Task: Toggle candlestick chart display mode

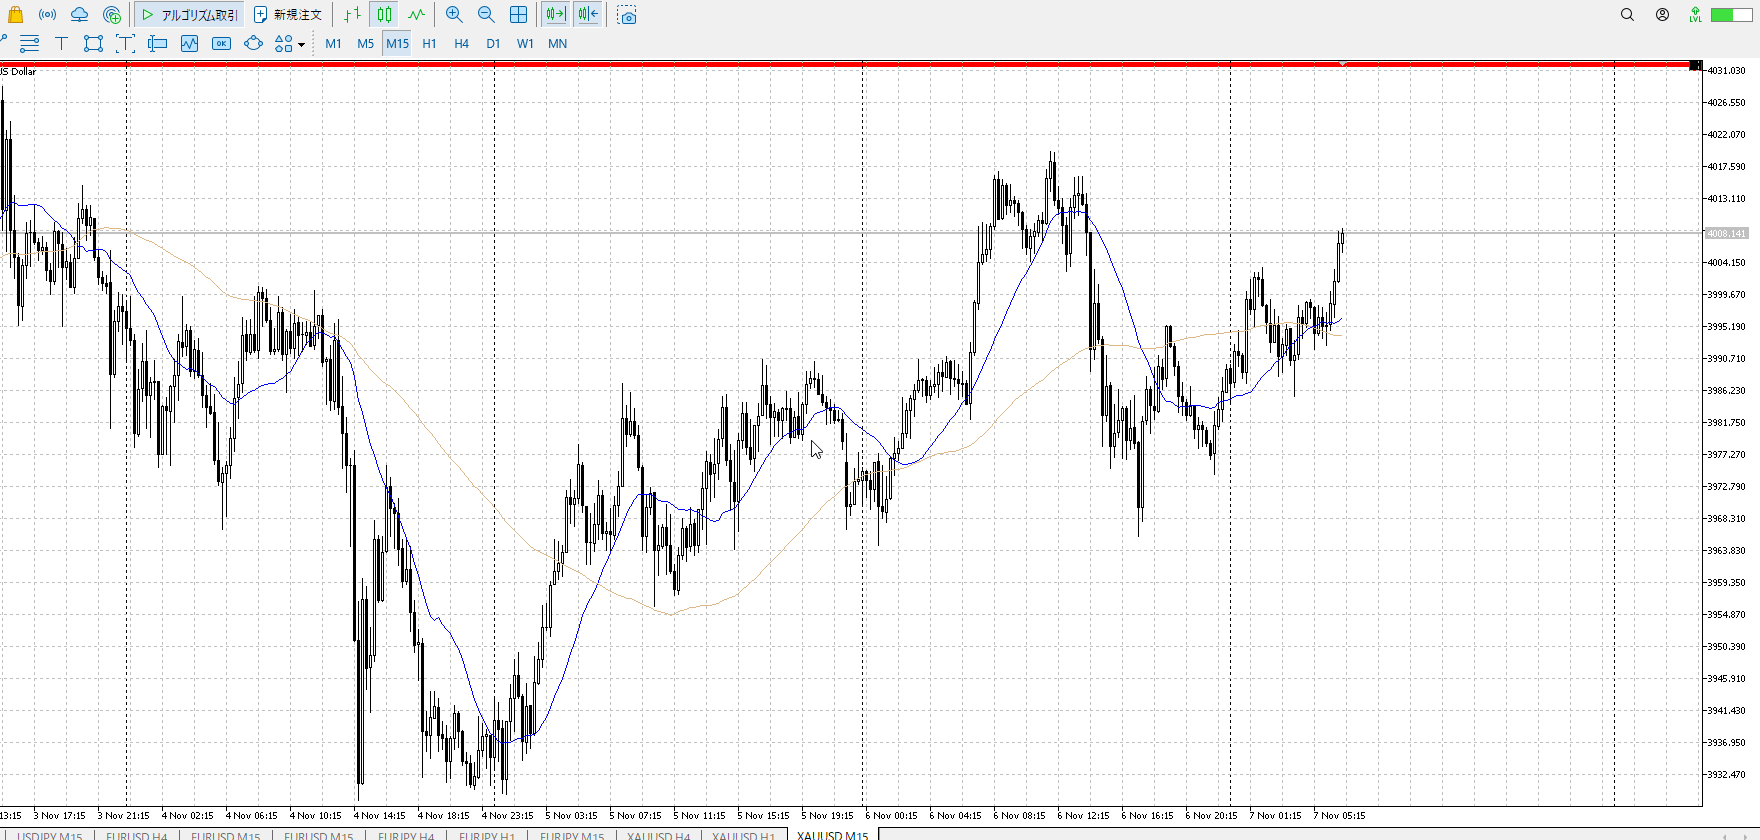Action: click(385, 15)
